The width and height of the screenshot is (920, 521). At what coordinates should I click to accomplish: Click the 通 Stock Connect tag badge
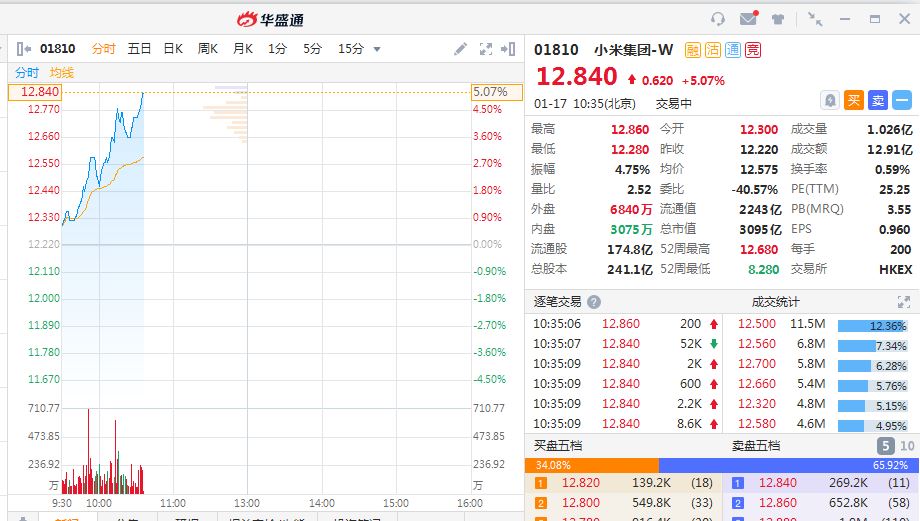pyautogui.click(x=733, y=50)
